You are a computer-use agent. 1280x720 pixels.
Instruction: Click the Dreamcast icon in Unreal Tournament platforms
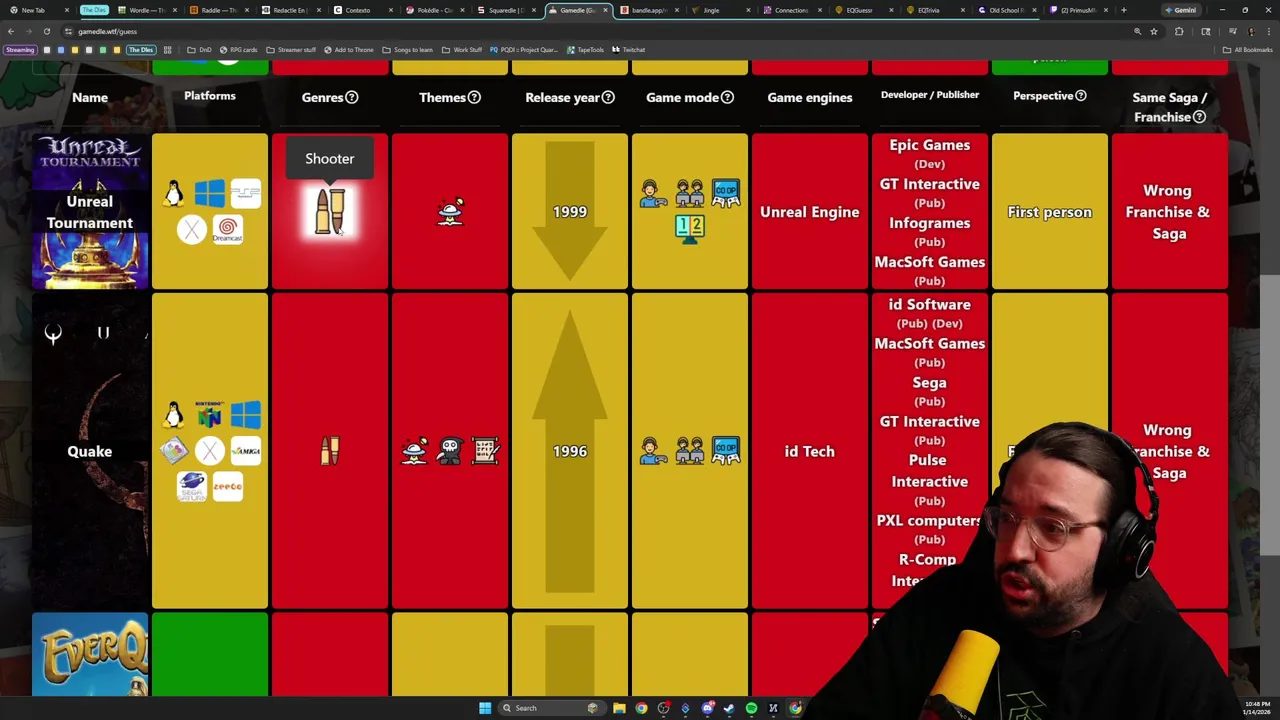click(x=228, y=230)
